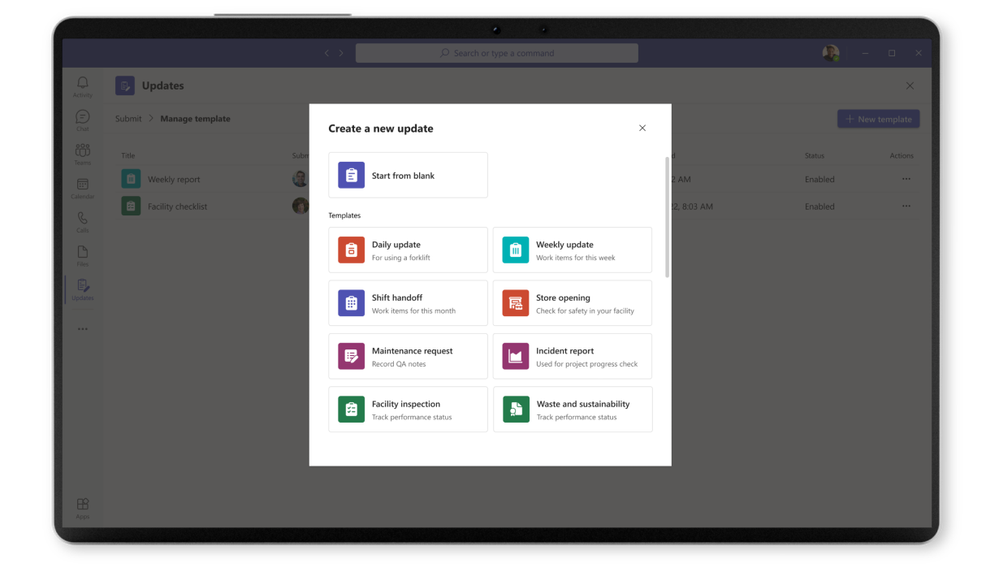Screen dimensions: 999x569
Task: Click the submitter avatar in Facility checklist row
Action: coord(300,206)
